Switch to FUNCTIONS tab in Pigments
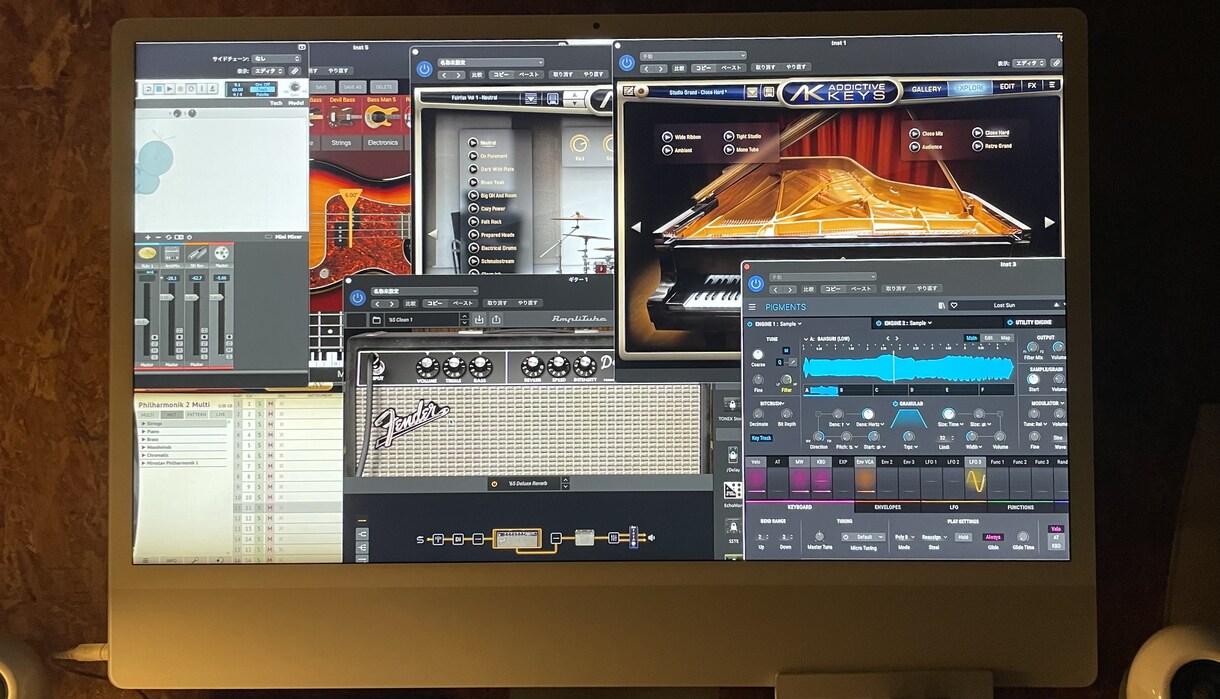Screen dimensions: 1220x699 point(1020,508)
